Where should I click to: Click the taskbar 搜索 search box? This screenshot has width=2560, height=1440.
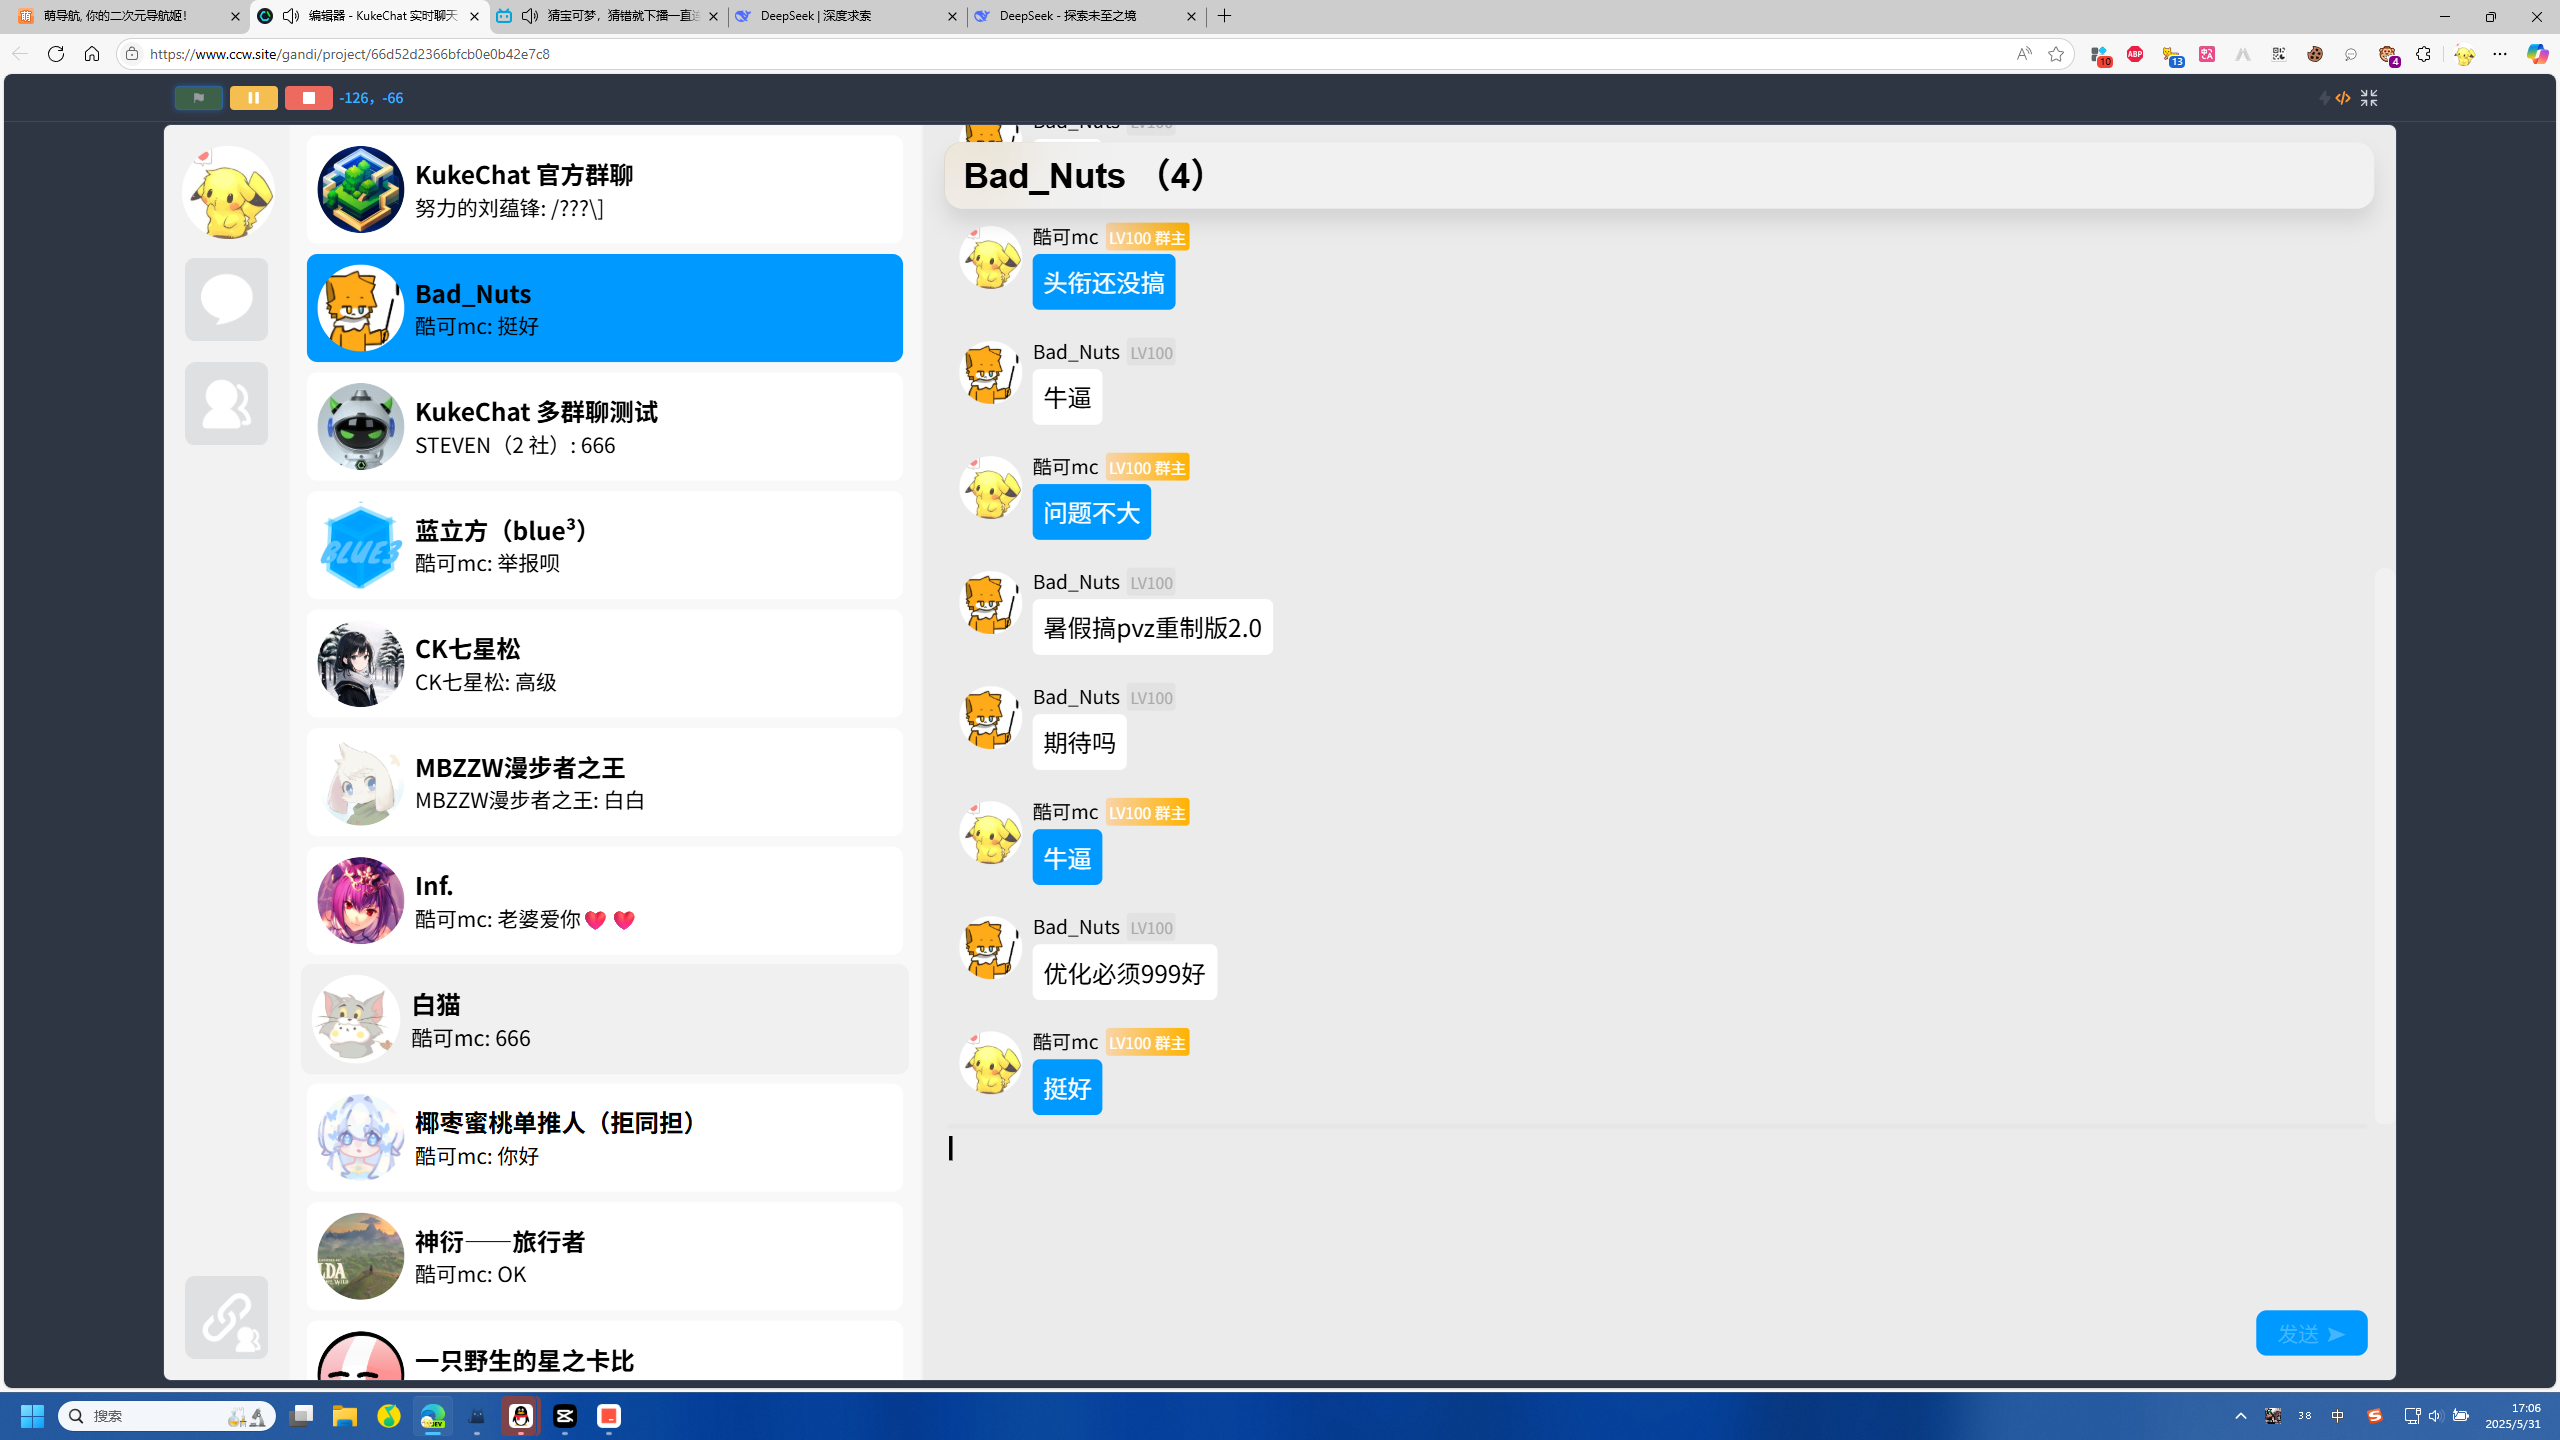click(x=167, y=1416)
